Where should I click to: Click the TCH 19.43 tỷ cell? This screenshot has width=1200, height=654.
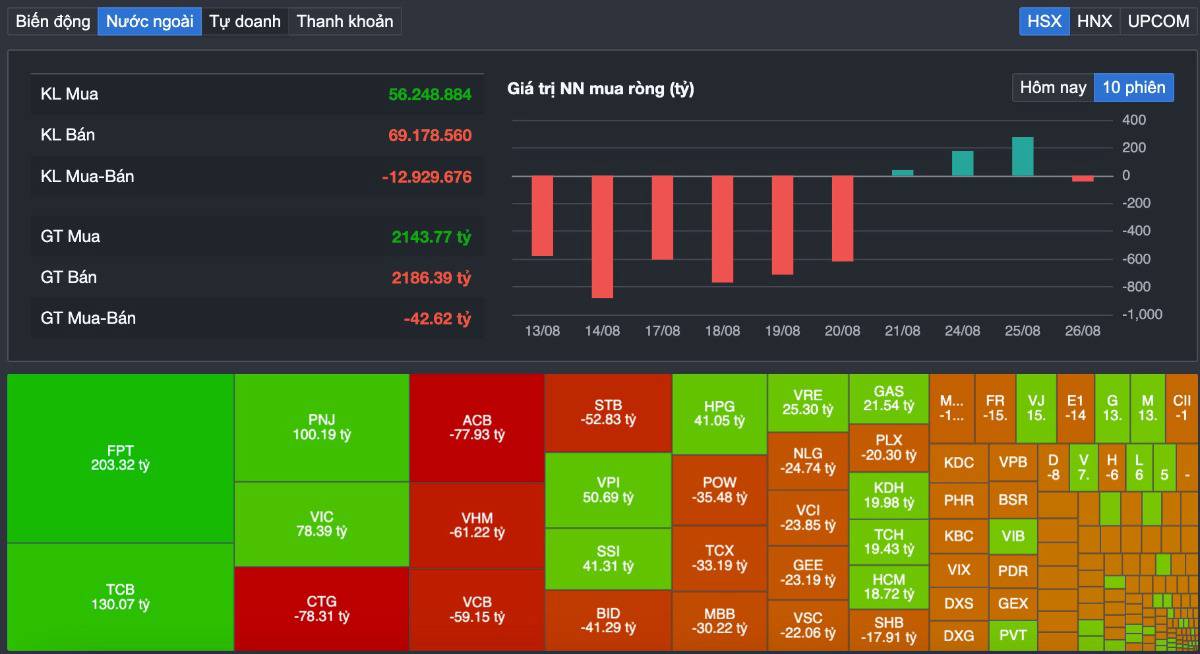click(x=889, y=542)
